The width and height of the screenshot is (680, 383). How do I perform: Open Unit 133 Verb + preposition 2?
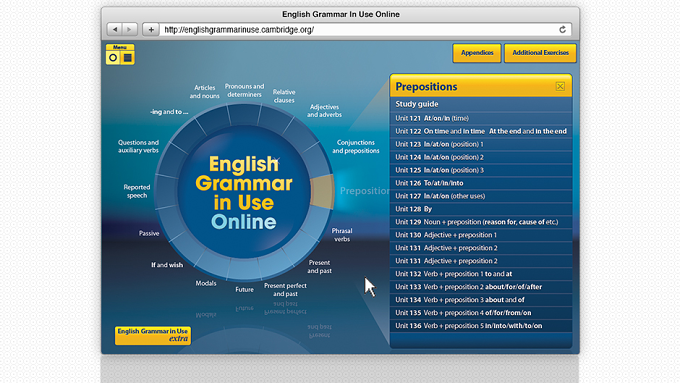[481, 287]
